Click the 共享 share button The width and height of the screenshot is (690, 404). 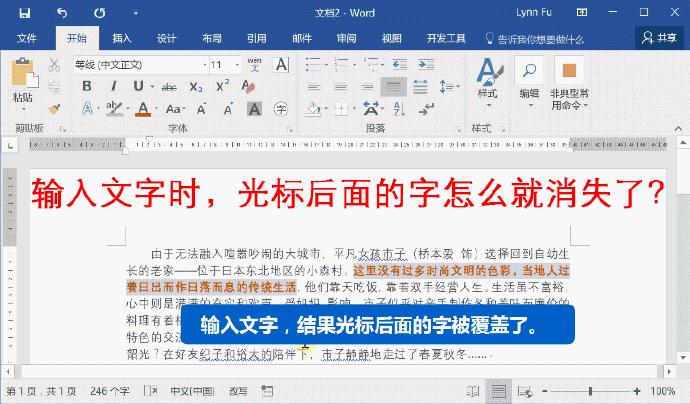click(x=659, y=38)
